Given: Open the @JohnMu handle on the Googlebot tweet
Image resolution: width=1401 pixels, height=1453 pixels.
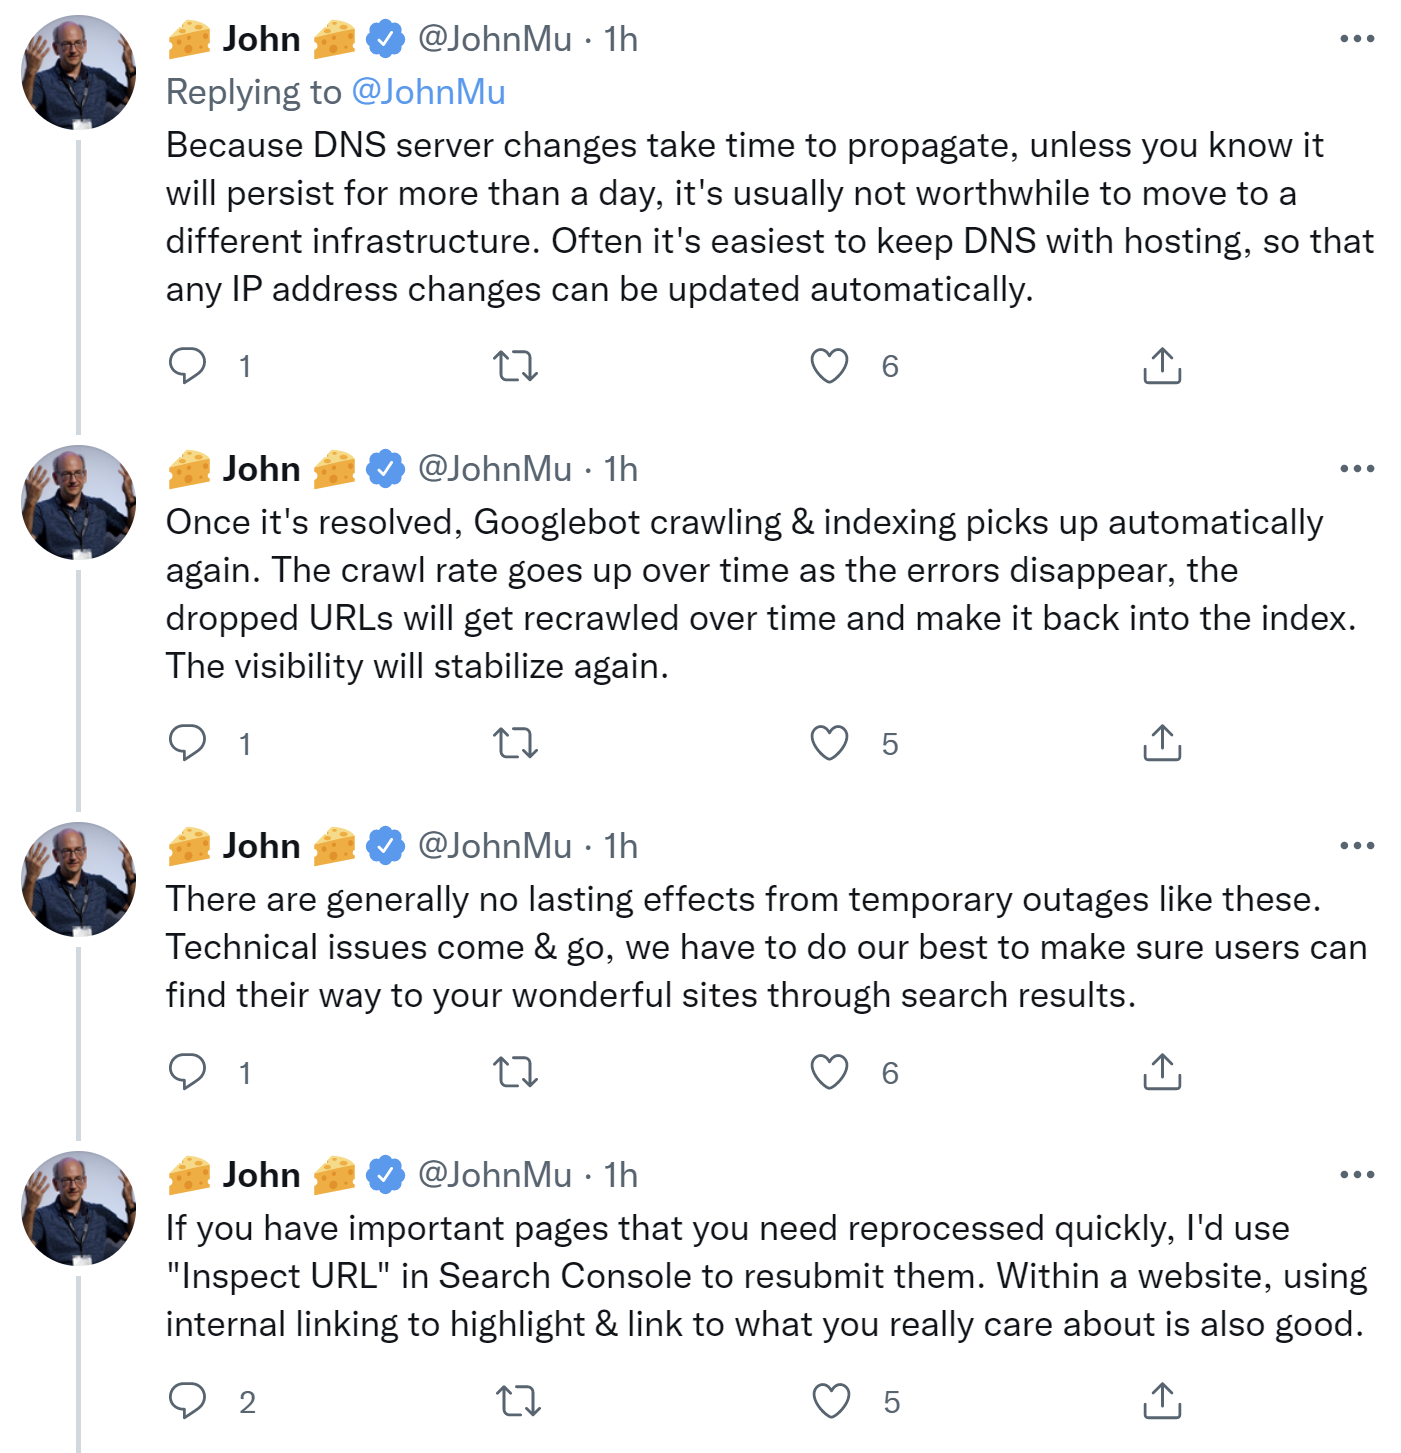Looking at the screenshot, I should pyautogui.click(x=495, y=468).
